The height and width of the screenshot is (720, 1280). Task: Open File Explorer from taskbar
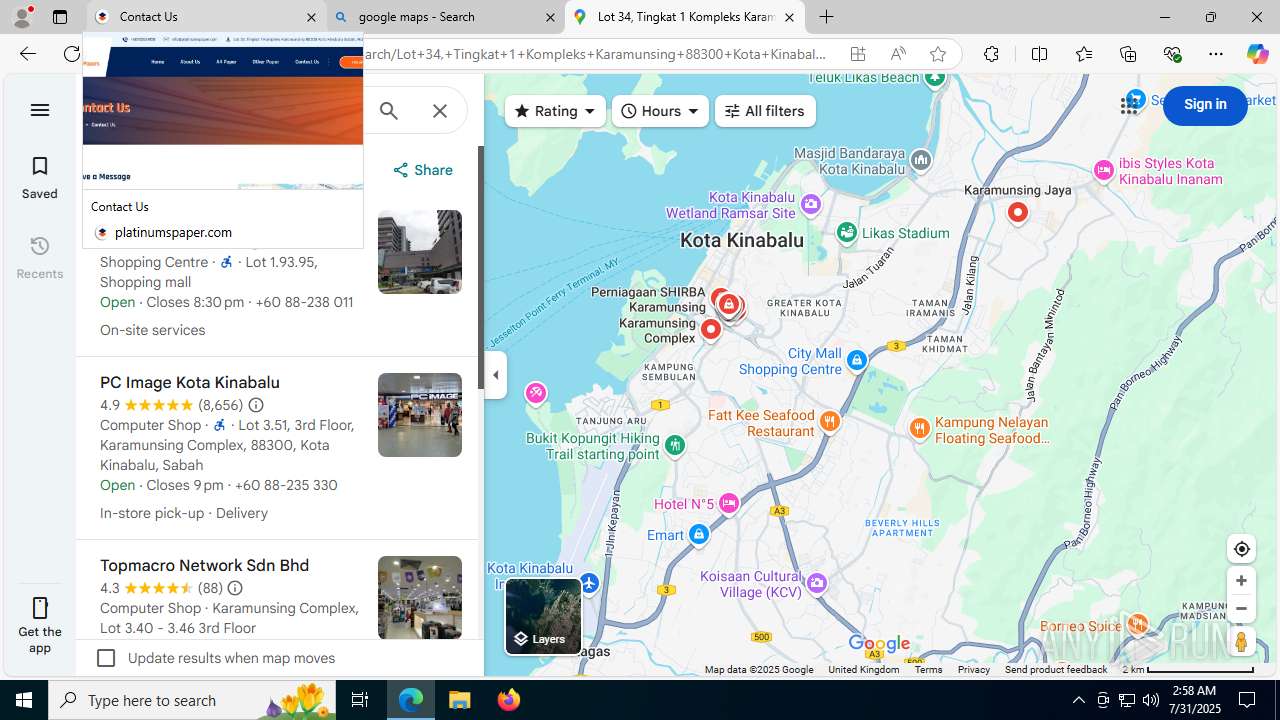click(x=460, y=700)
